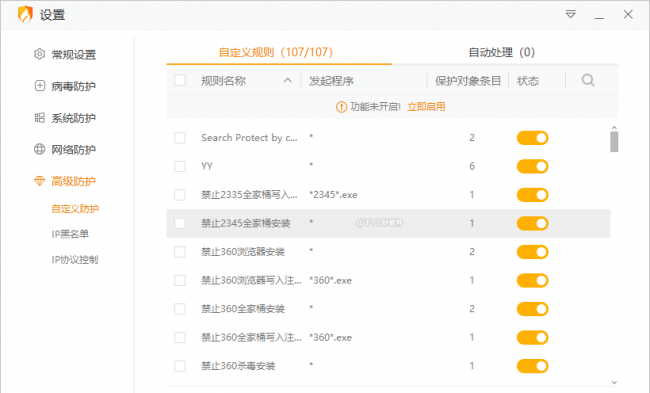Screen dimensions: 650x393
Task: Check the 禁止360全家桶安装 rule checkbox
Action: coord(180,309)
